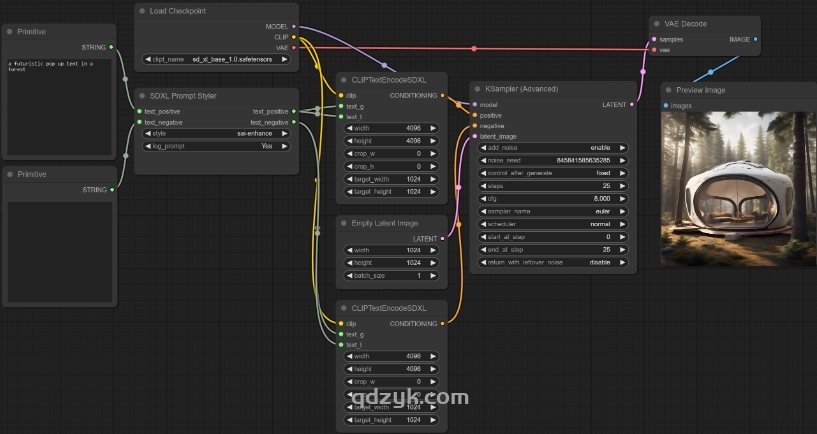Open the style sai-enhance dropdown
Image resolution: width=817 pixels, height=434 pixels.
click(216, 133)
